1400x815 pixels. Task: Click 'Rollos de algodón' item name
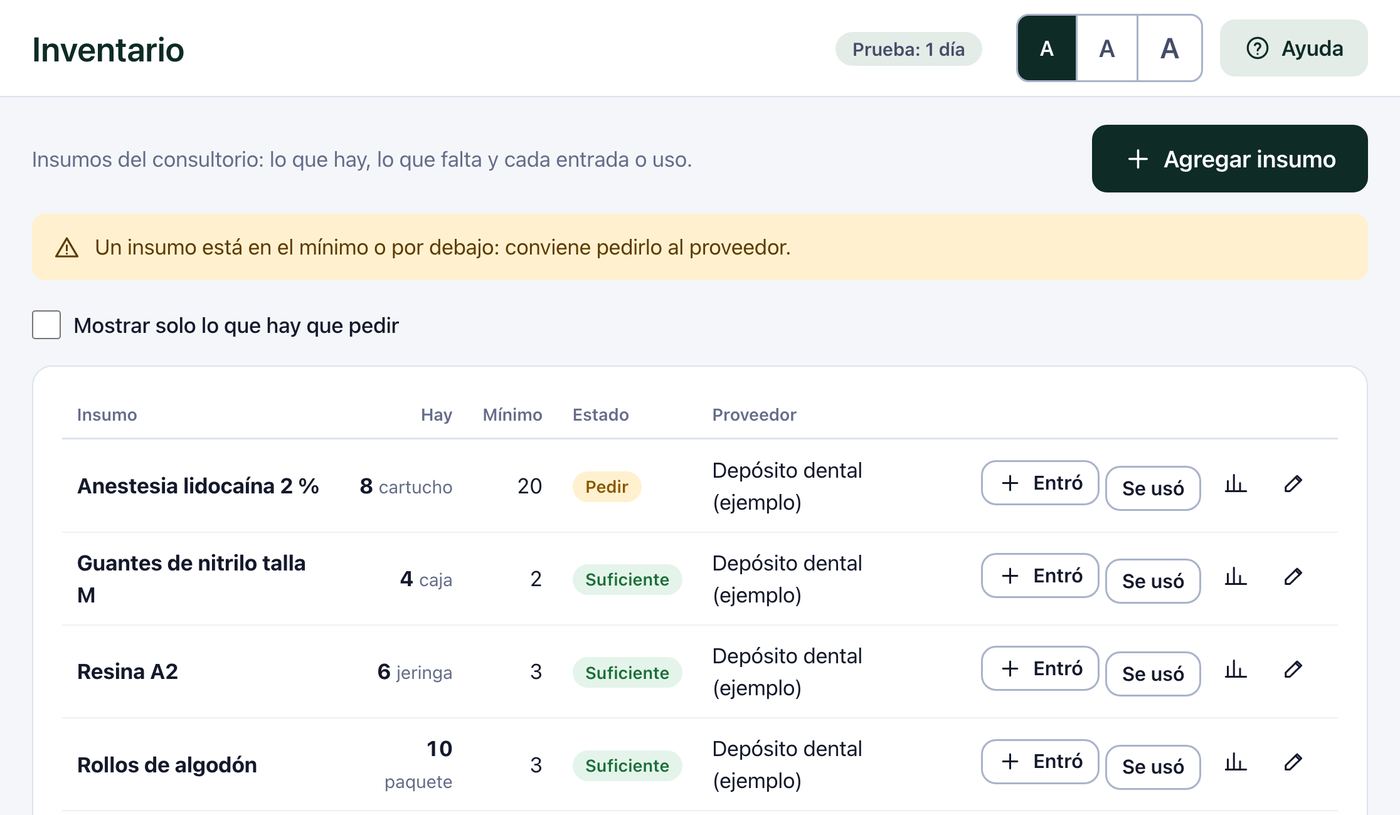click(167, 765)
